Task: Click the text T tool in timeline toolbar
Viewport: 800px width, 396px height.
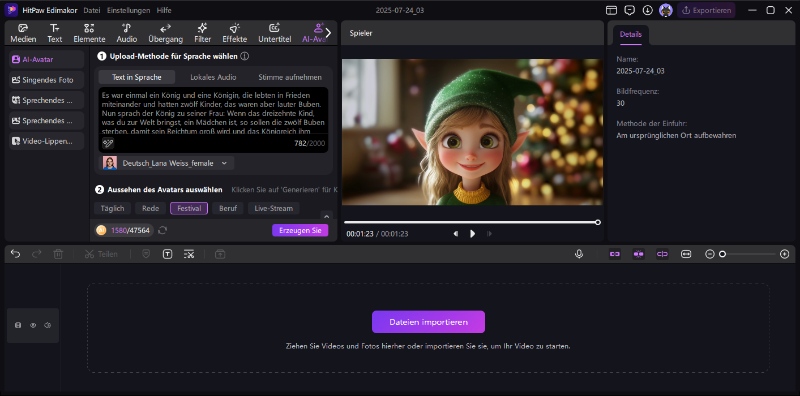Action: 167,254
